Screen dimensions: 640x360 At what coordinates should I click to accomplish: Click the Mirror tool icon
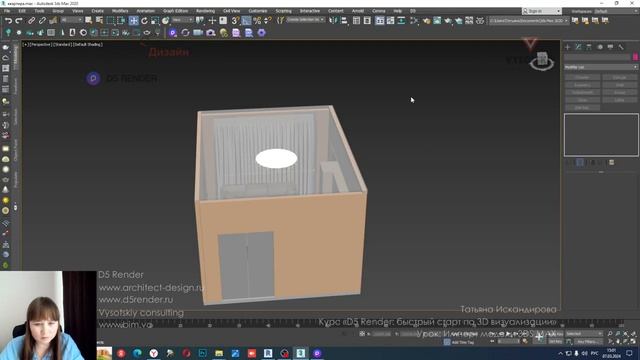tap(333, 20)
